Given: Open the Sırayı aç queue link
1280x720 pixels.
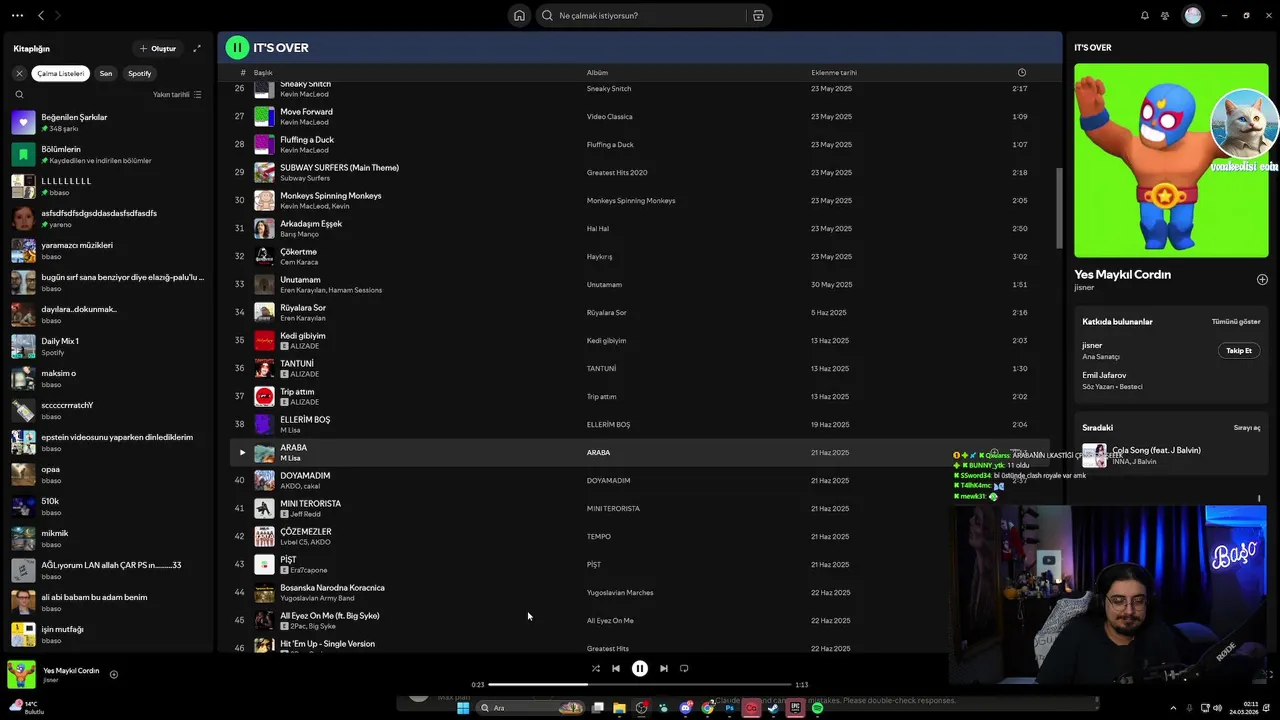Looking at the screenshot, I should 1247,428.
